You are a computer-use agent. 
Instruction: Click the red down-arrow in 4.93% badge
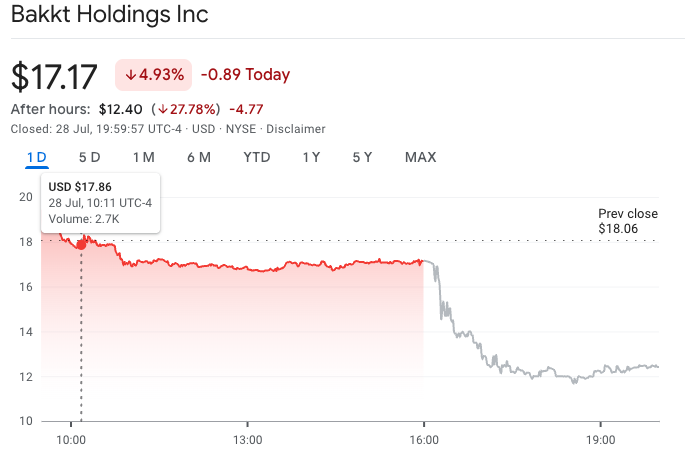pos(131,75)
